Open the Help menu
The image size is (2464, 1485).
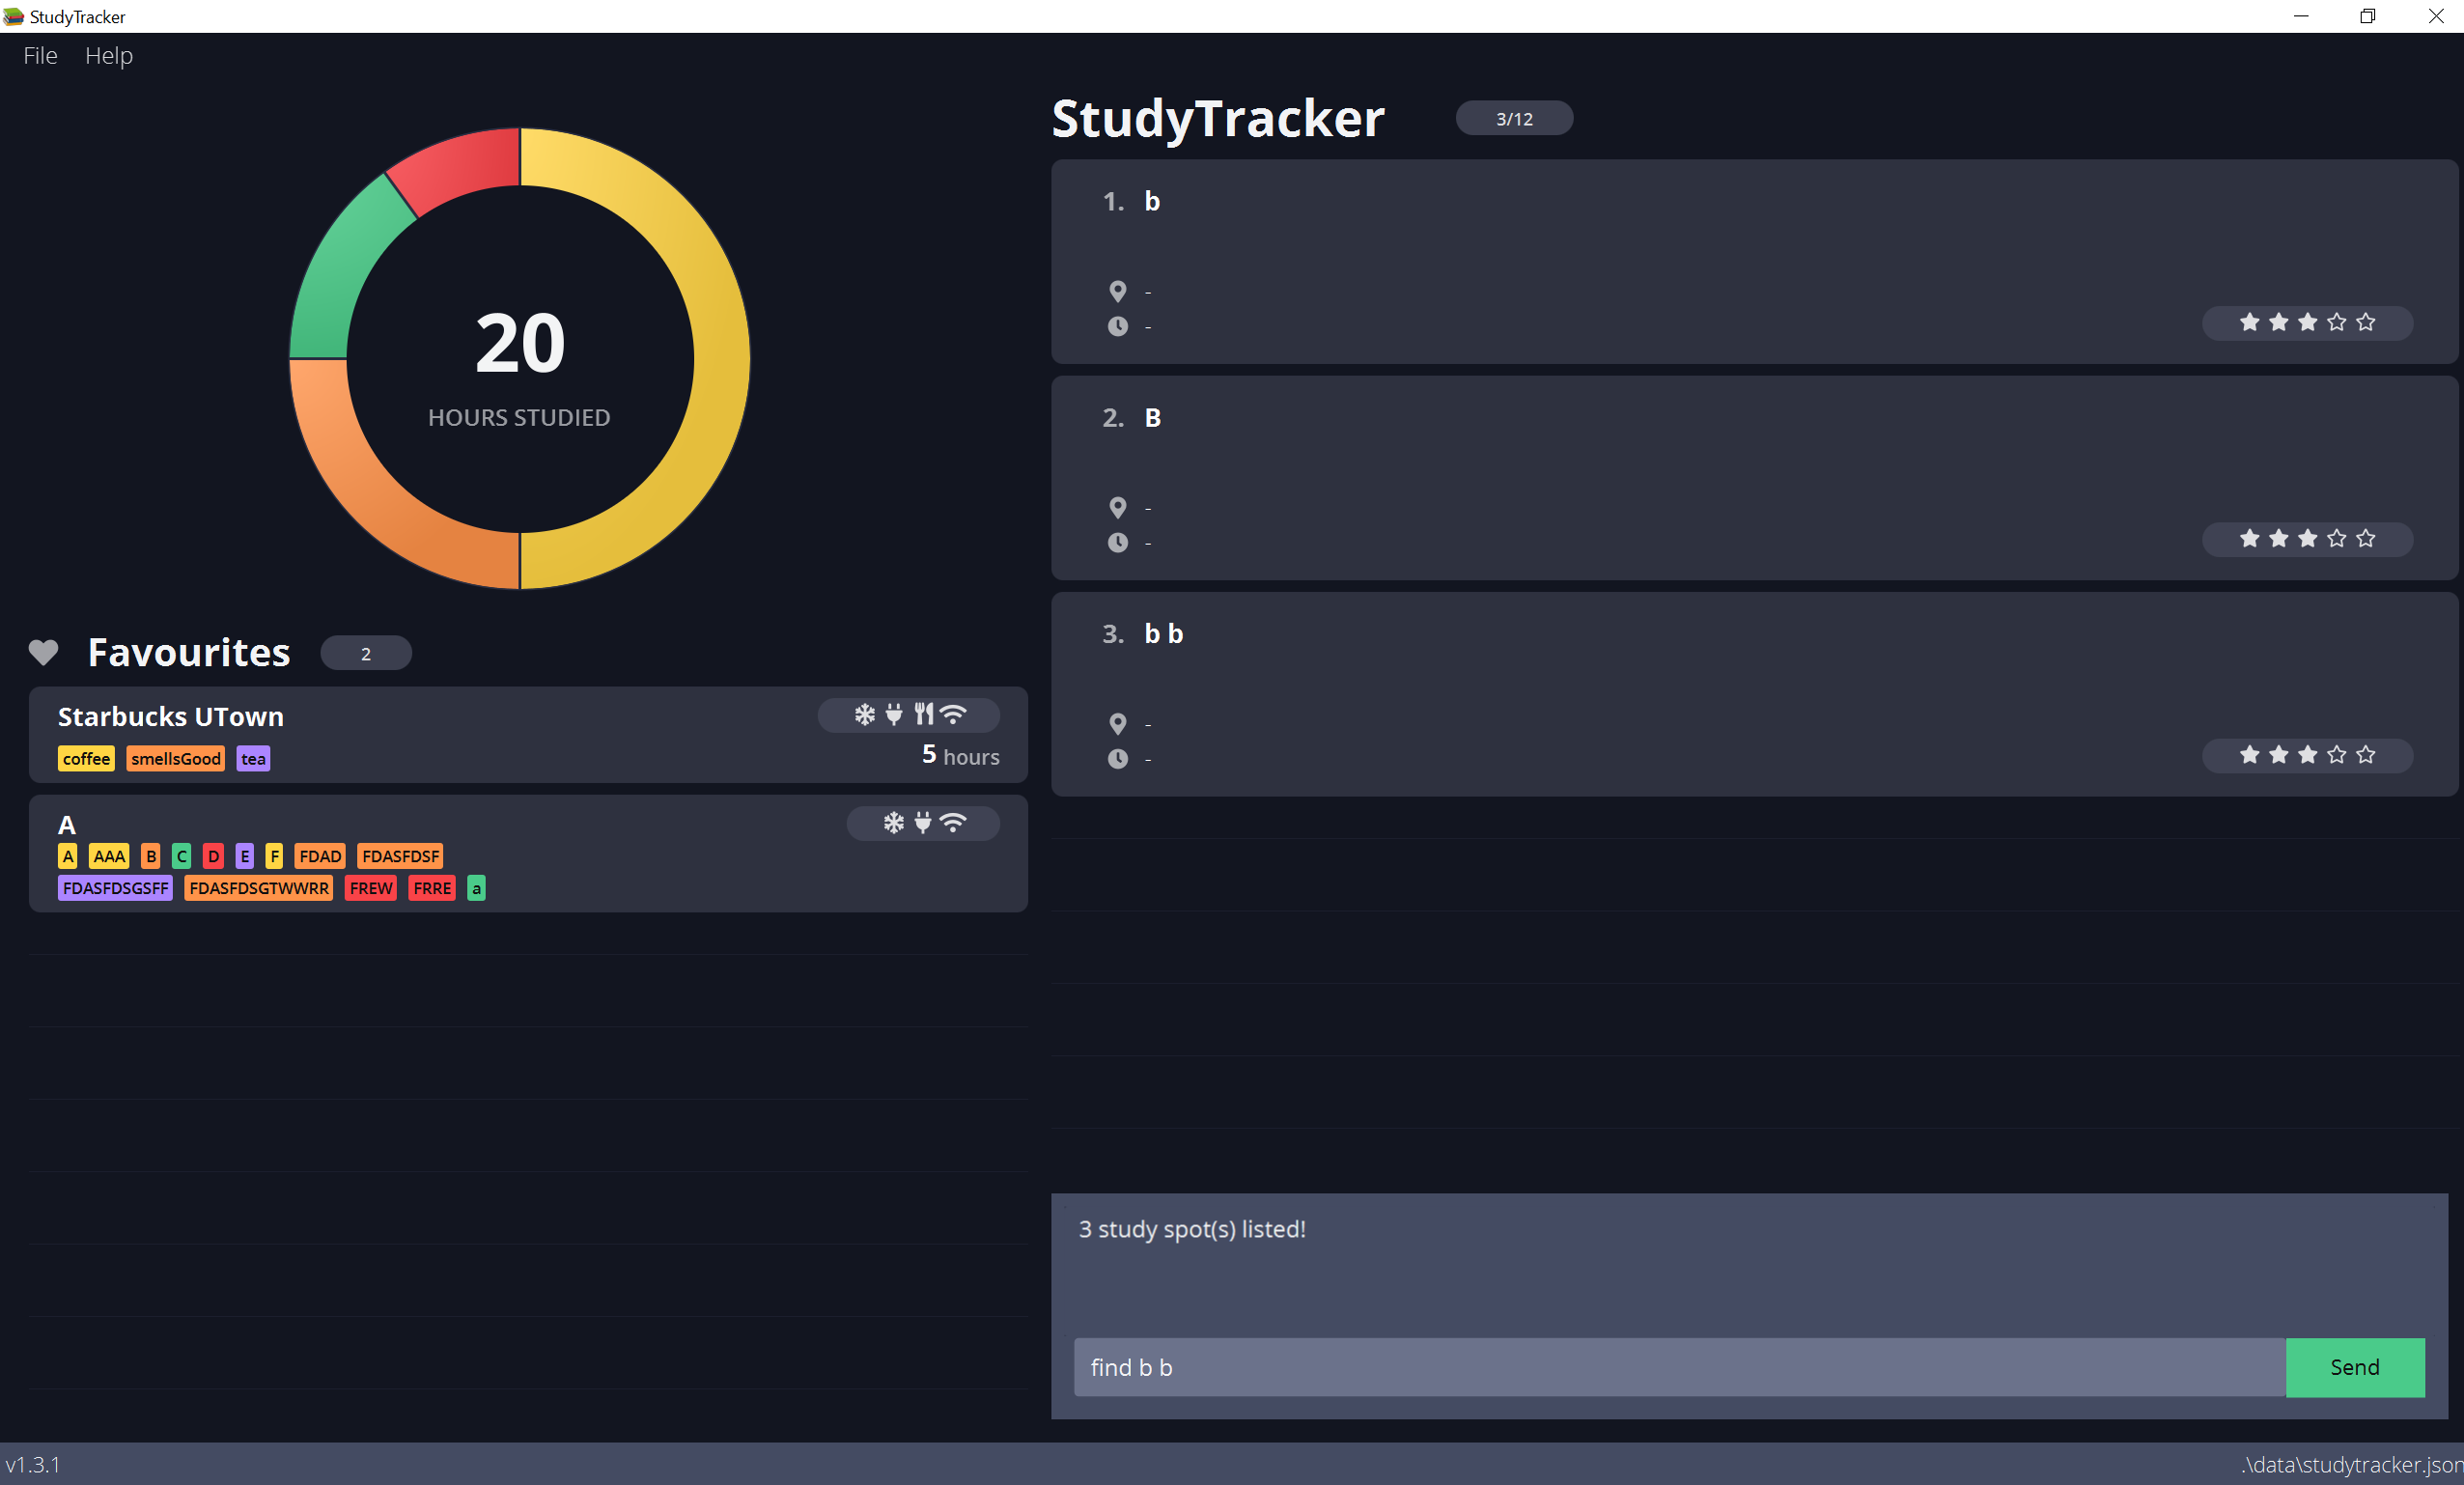tap(108, 56)
